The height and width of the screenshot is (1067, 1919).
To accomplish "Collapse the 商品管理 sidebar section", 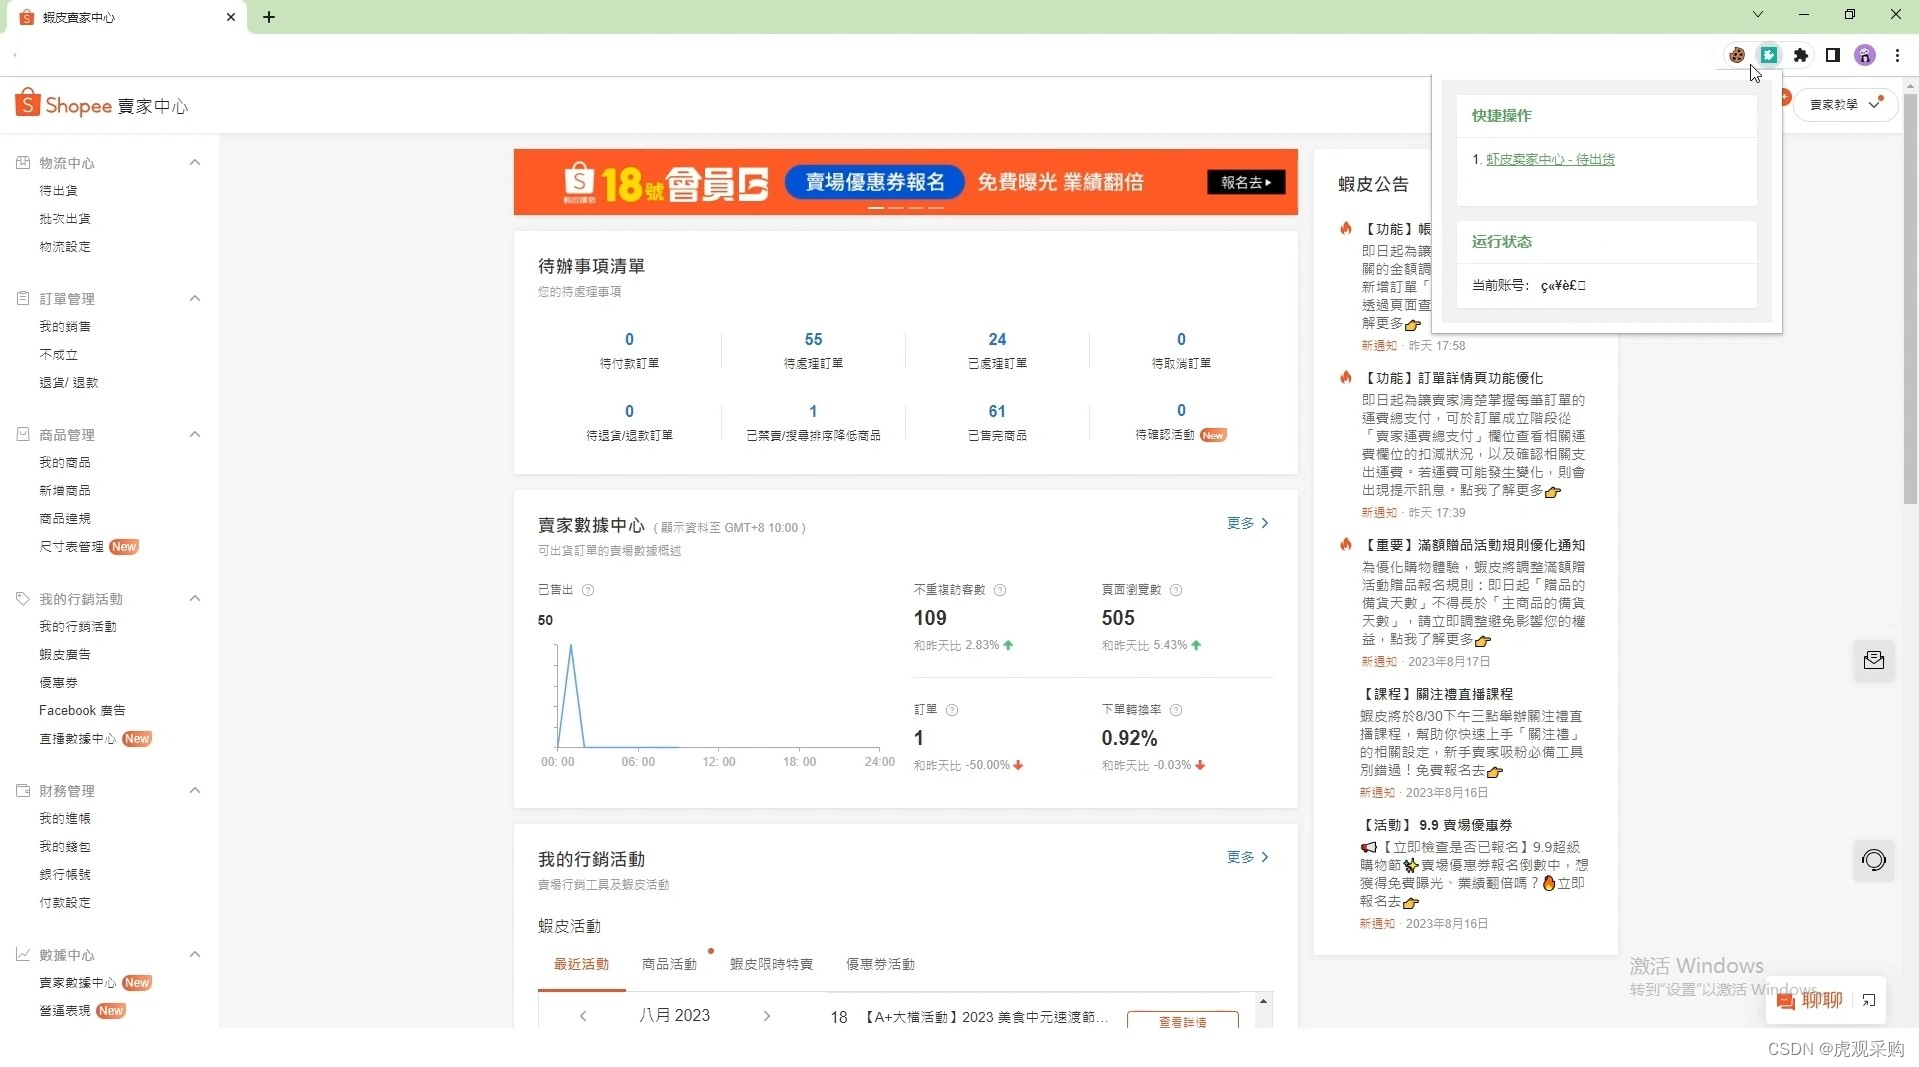I will point(195,434).
